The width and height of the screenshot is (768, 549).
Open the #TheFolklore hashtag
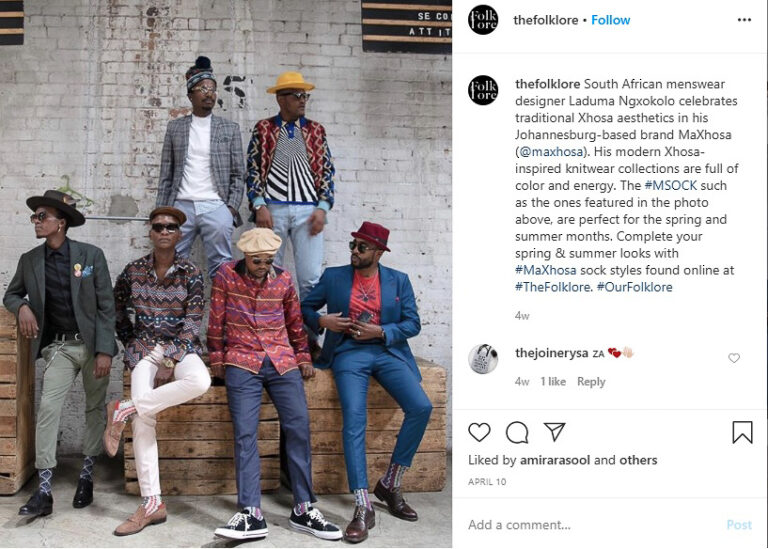point(553,287)
